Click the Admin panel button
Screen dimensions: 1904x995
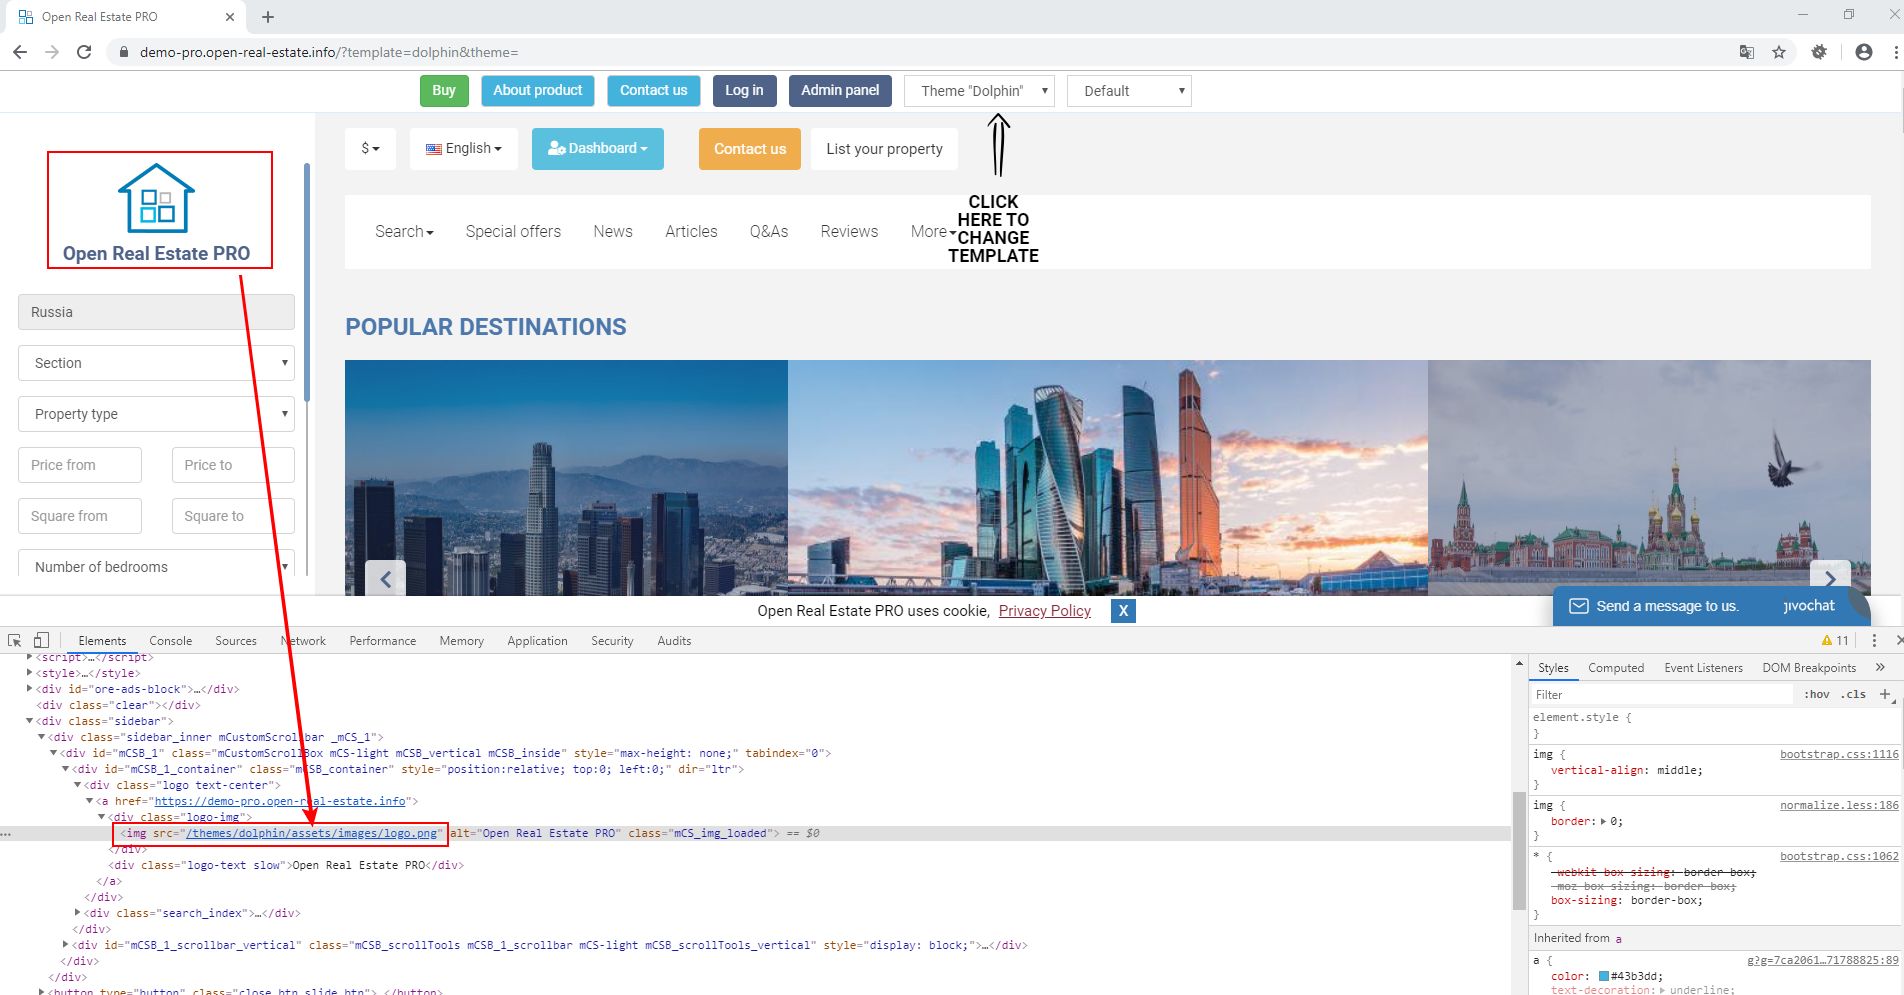click(840, 90)
